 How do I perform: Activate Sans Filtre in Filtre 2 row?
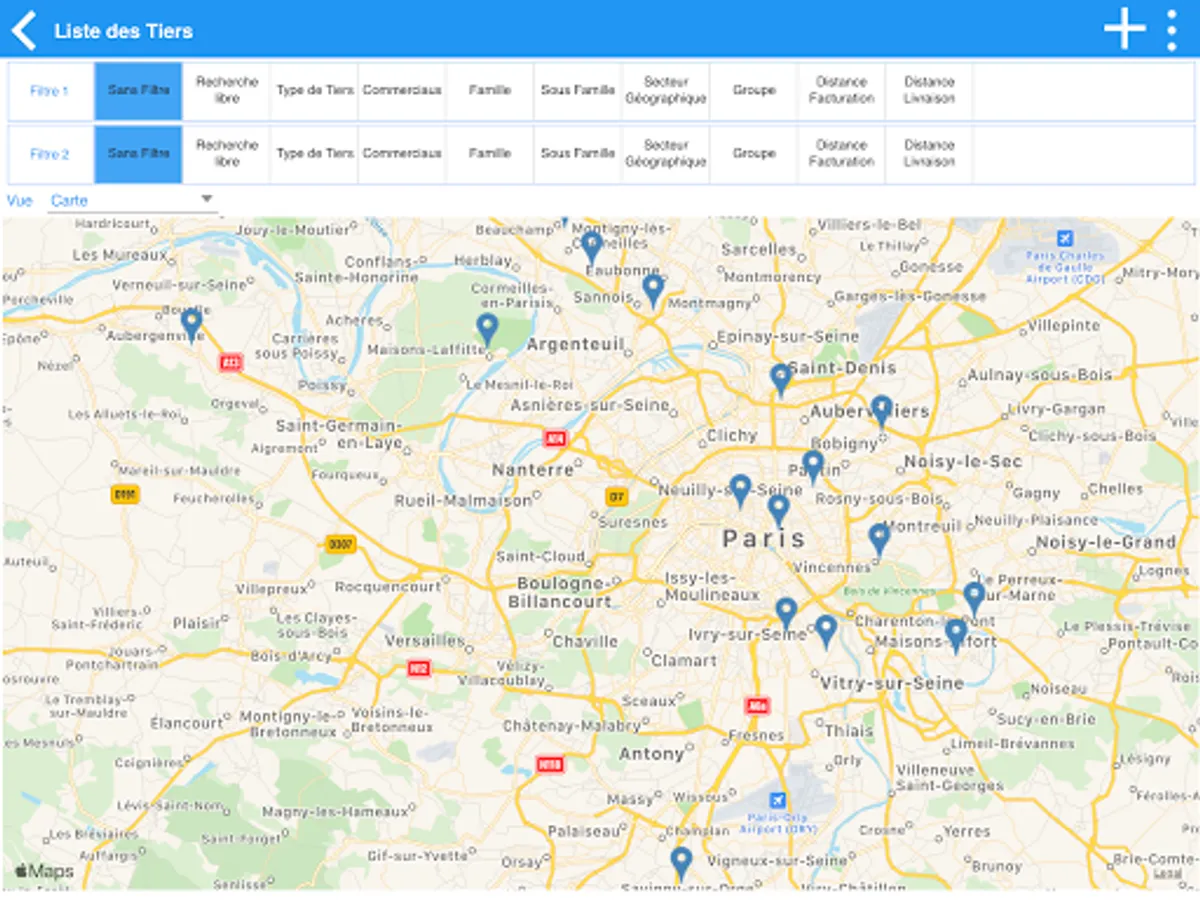click(x=138, y=154)
